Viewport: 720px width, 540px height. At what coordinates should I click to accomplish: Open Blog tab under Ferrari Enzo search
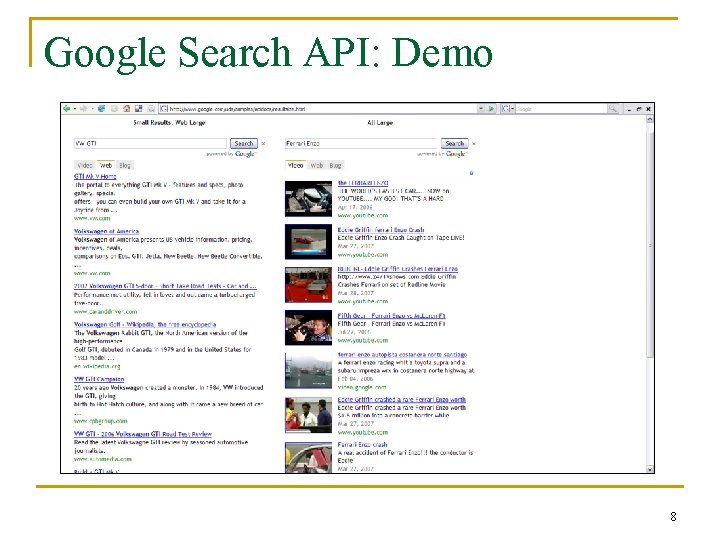pos(335,165)
